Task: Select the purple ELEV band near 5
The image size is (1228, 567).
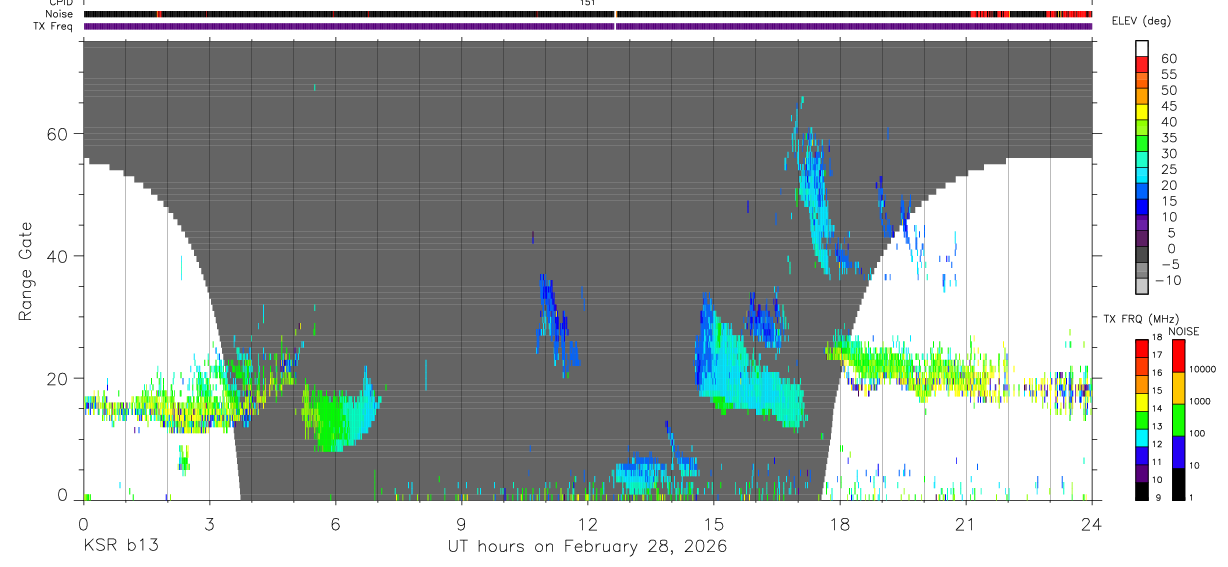Action: click(x=1142, y=238)
